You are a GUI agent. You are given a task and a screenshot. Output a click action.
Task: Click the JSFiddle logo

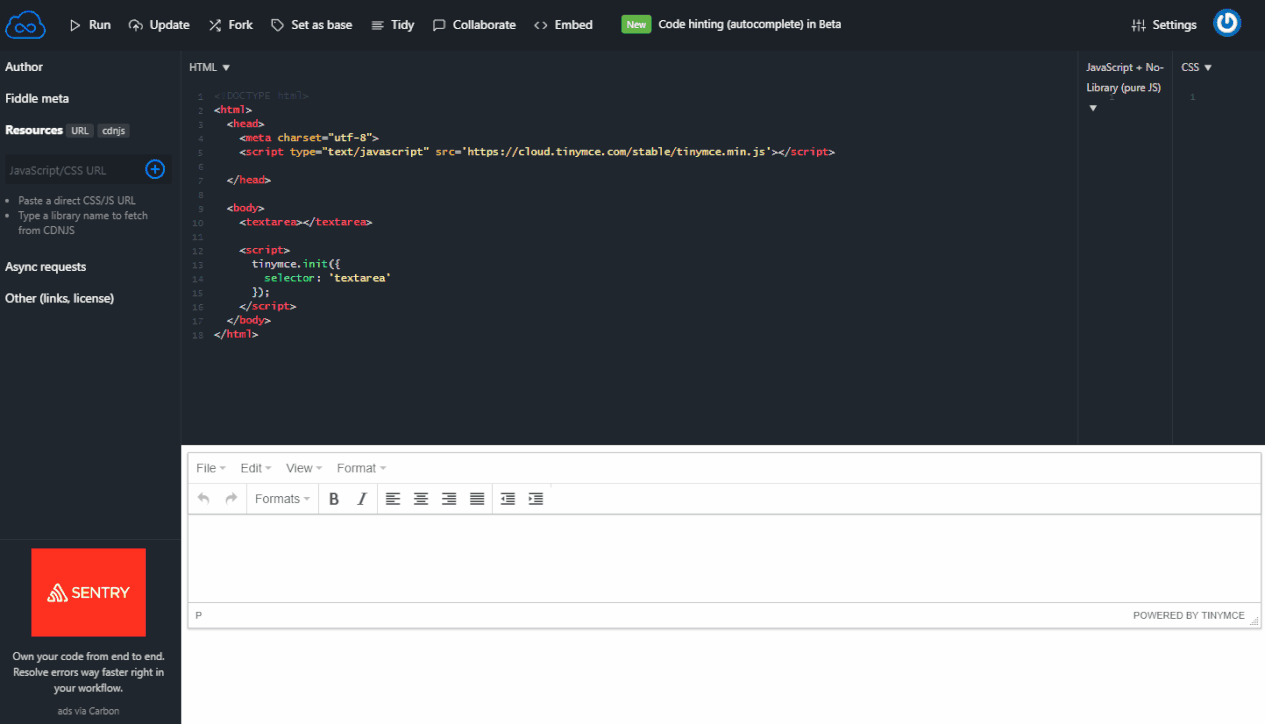[x=25, y=25]
